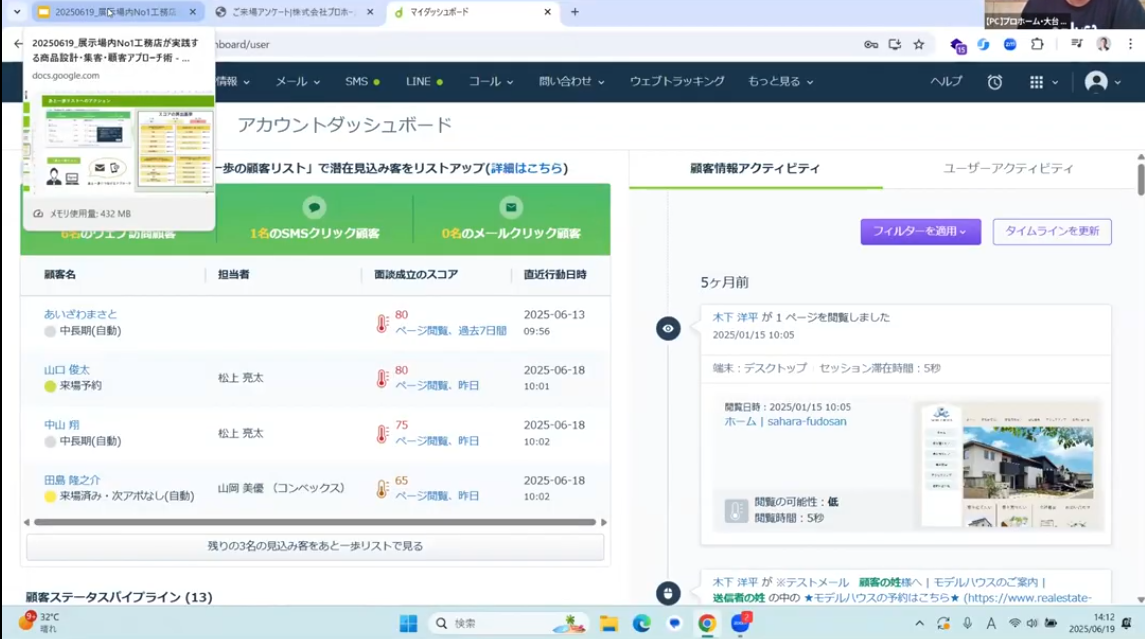Screen dimensions: 1145x639
Task: Open the フィルターを適用 dropdown
Action: [920, 232]
